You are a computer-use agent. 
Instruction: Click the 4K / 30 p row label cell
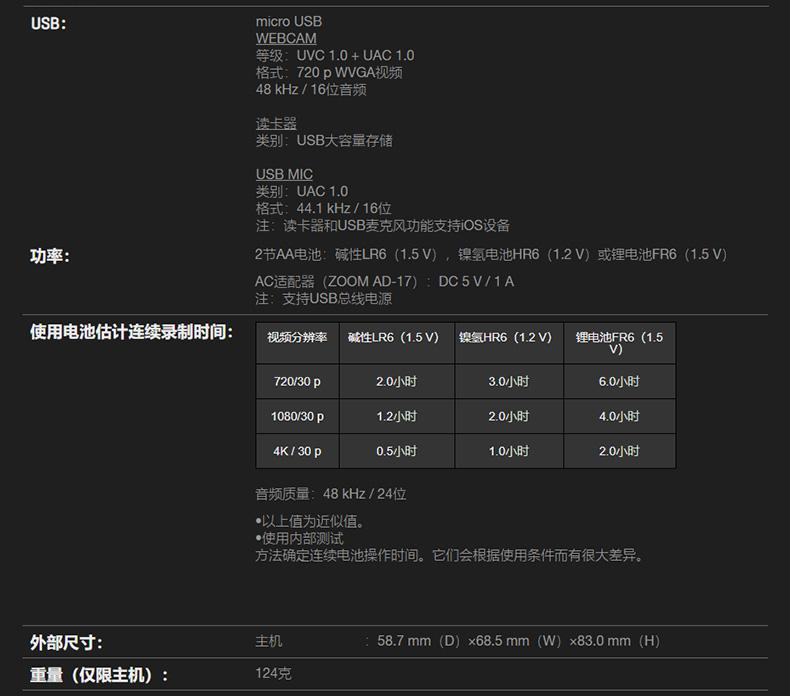coord(297,452)
